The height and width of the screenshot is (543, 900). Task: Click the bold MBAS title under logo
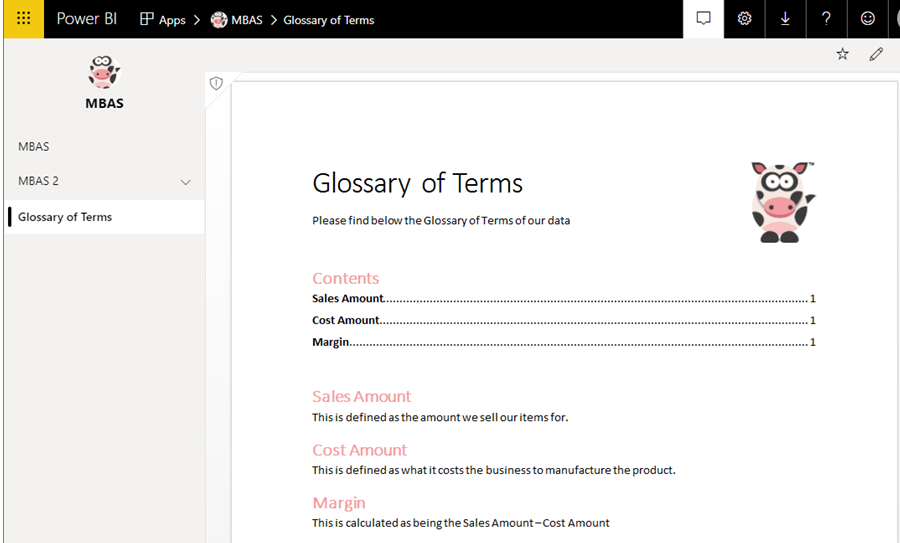point(104,103)
